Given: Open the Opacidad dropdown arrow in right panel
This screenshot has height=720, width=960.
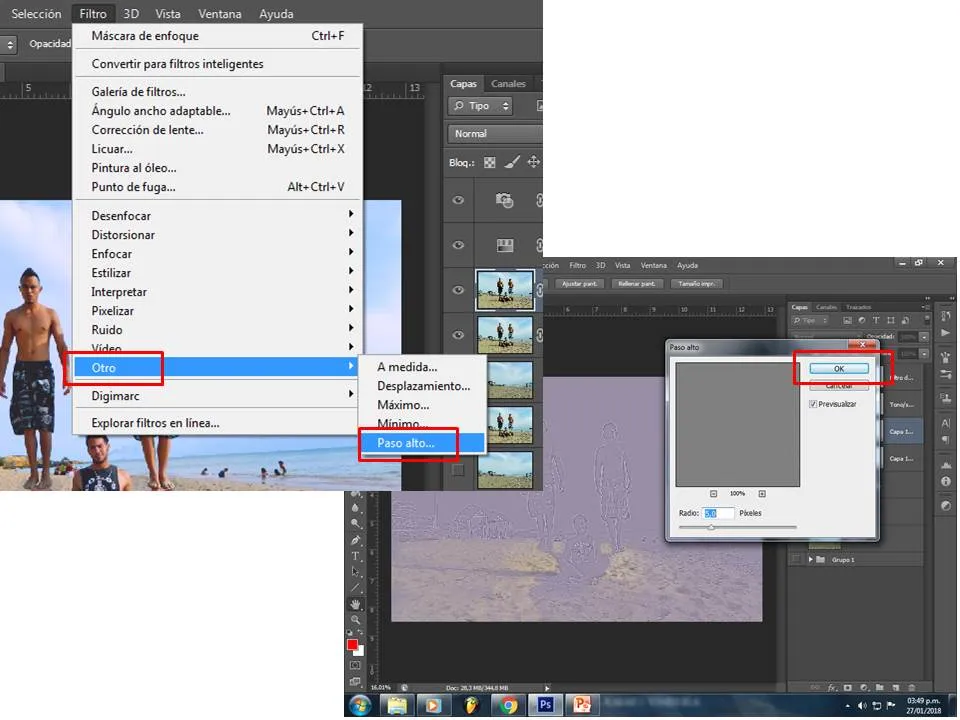Looking at the screenshot, I should tap(924, 337).
